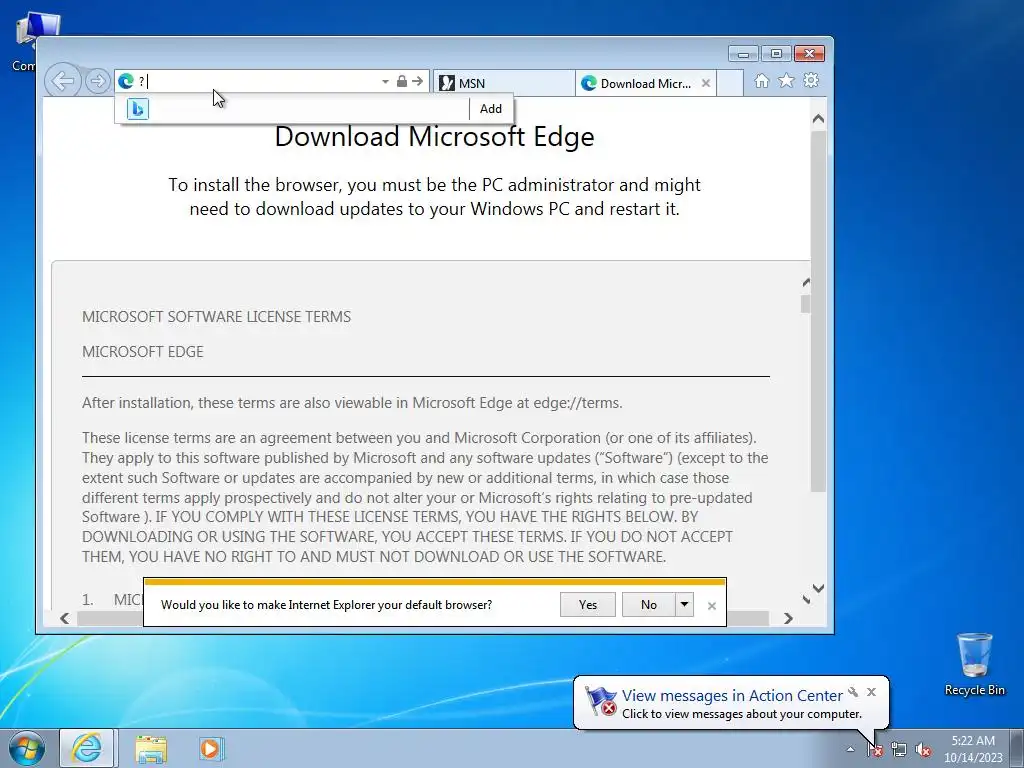Click the muted volume tray icon

click(x=923, y=750)
